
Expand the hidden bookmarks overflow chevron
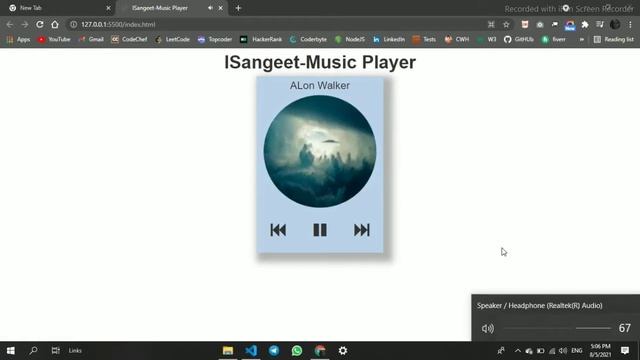(x=582, y=39)
